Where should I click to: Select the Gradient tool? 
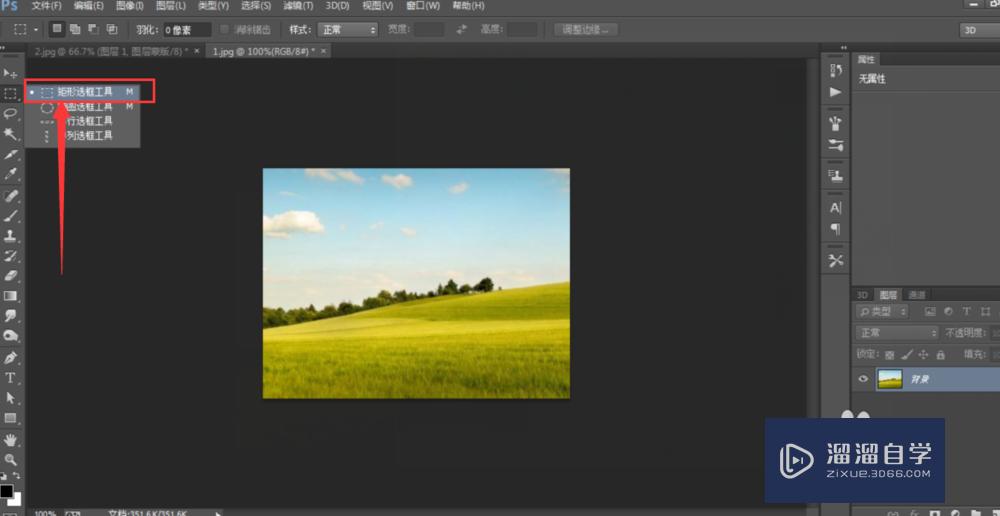(x=10, y=296)
